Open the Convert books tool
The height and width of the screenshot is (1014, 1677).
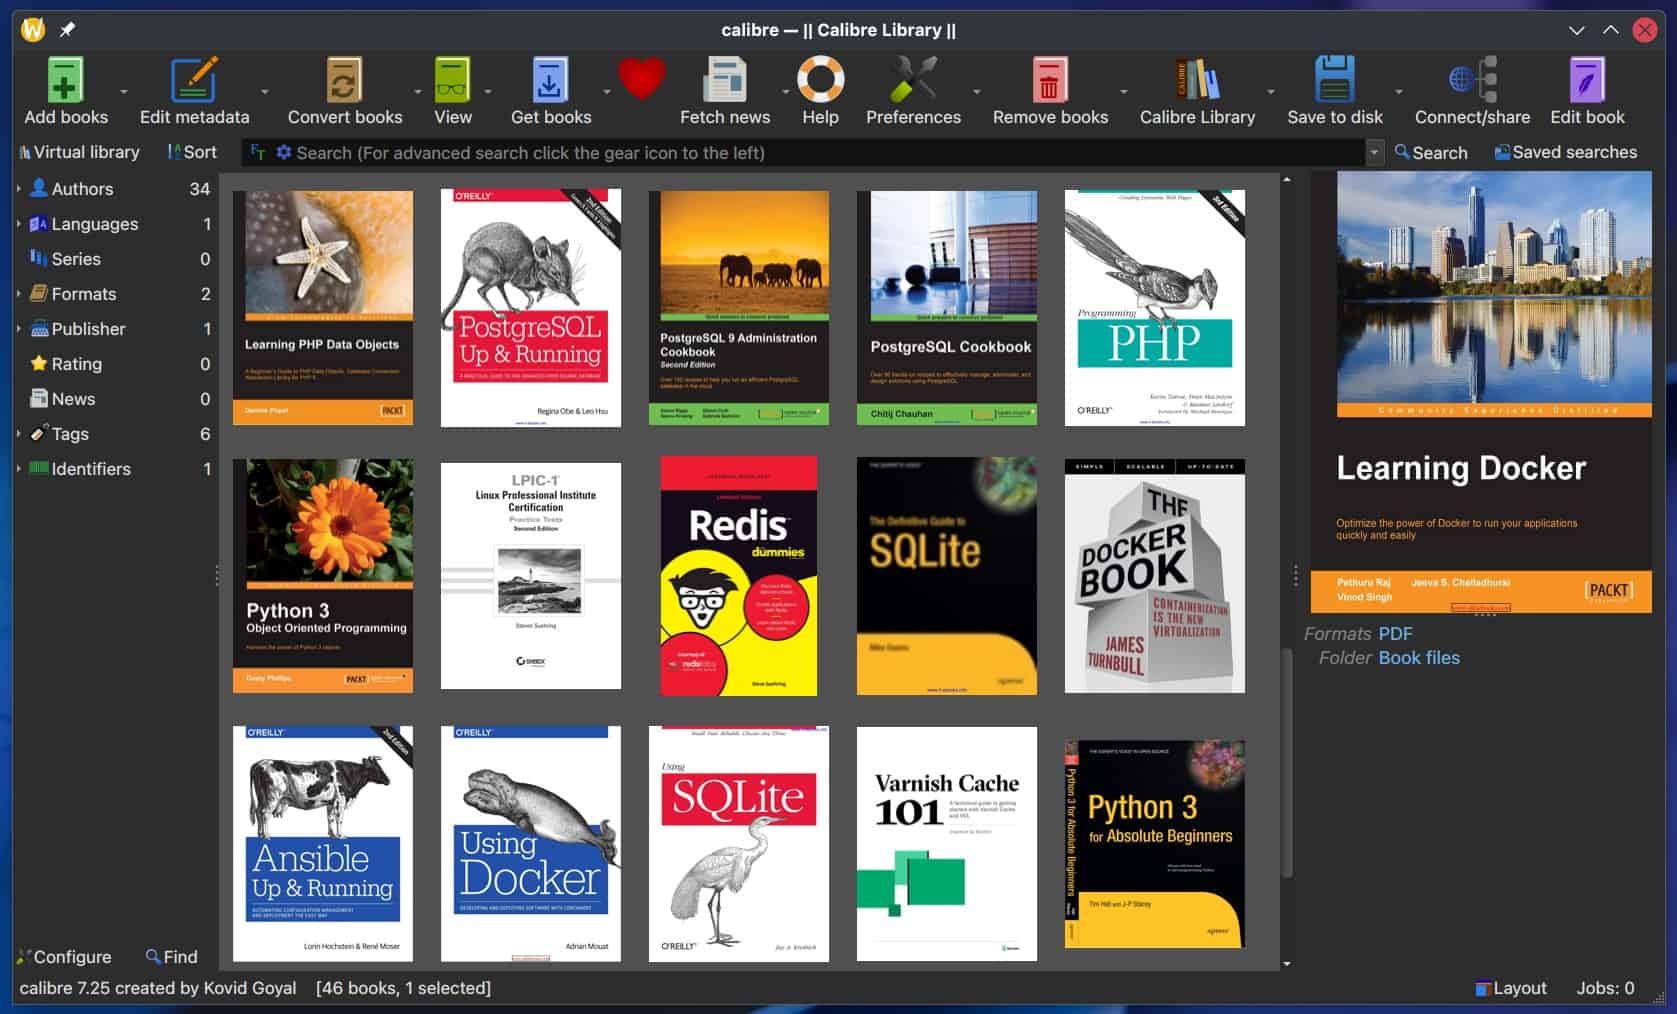click(343, 80)
